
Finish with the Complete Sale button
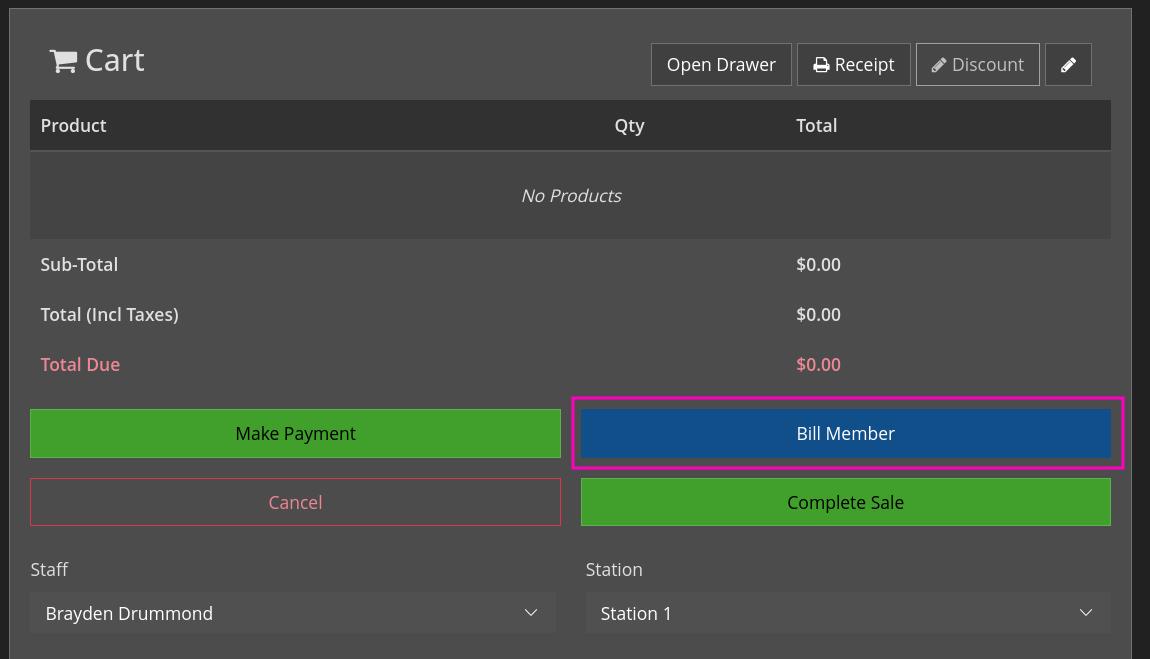click(845, 502)
